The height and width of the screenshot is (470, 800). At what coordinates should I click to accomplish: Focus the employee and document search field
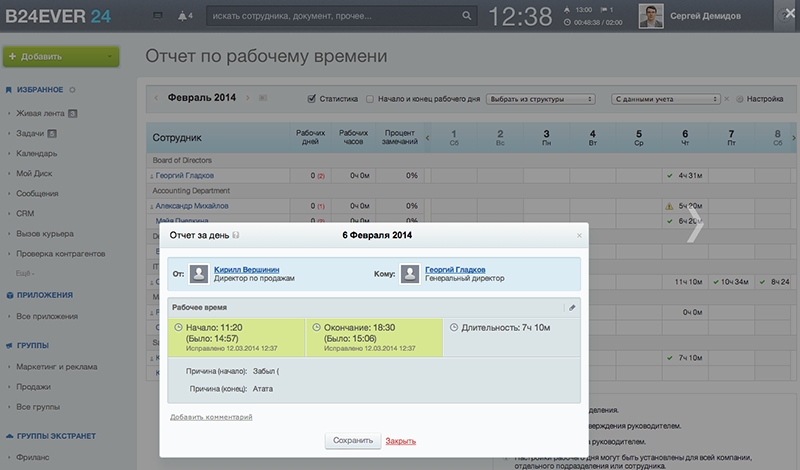pos(341,16)
